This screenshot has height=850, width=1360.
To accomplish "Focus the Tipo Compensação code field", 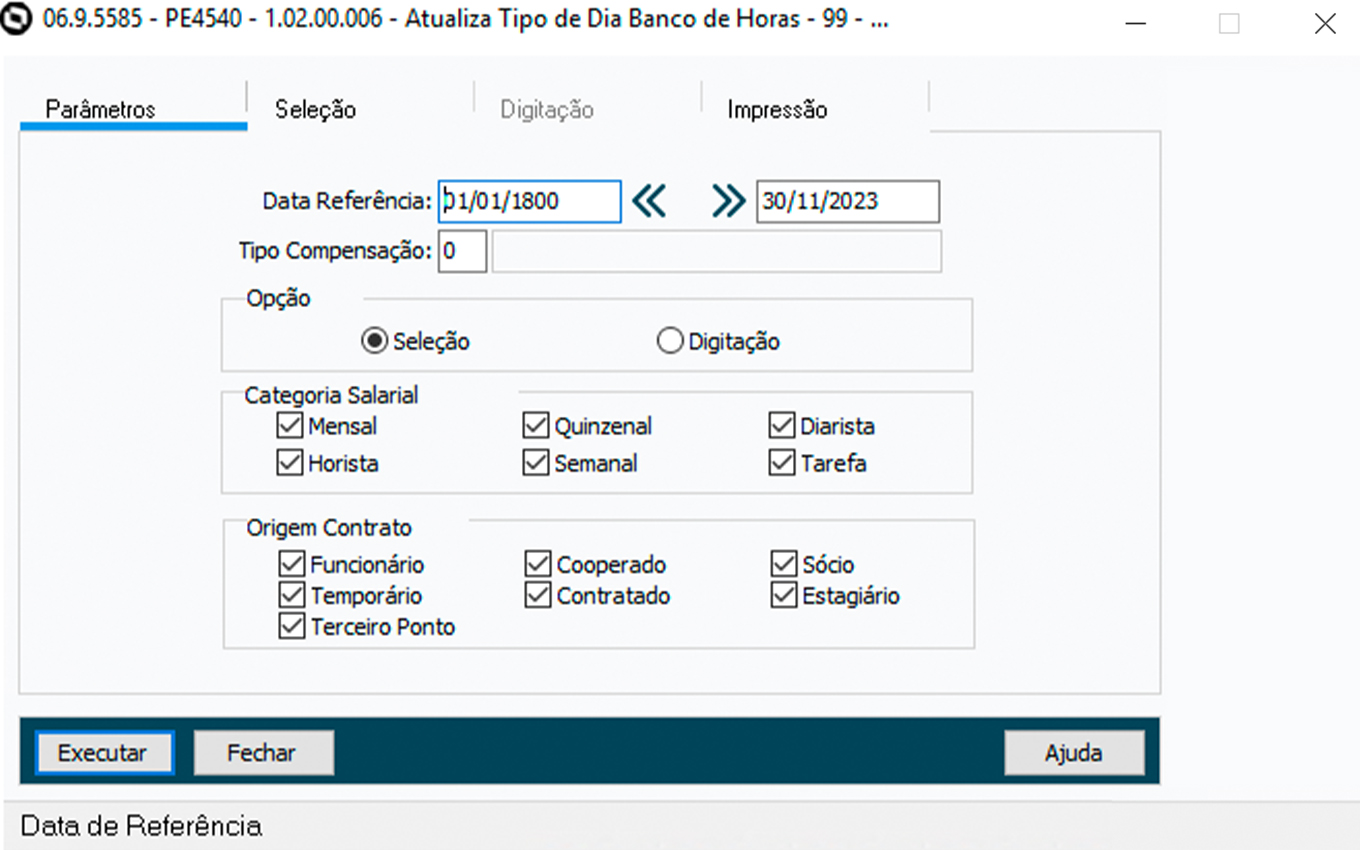I will 462,252.
